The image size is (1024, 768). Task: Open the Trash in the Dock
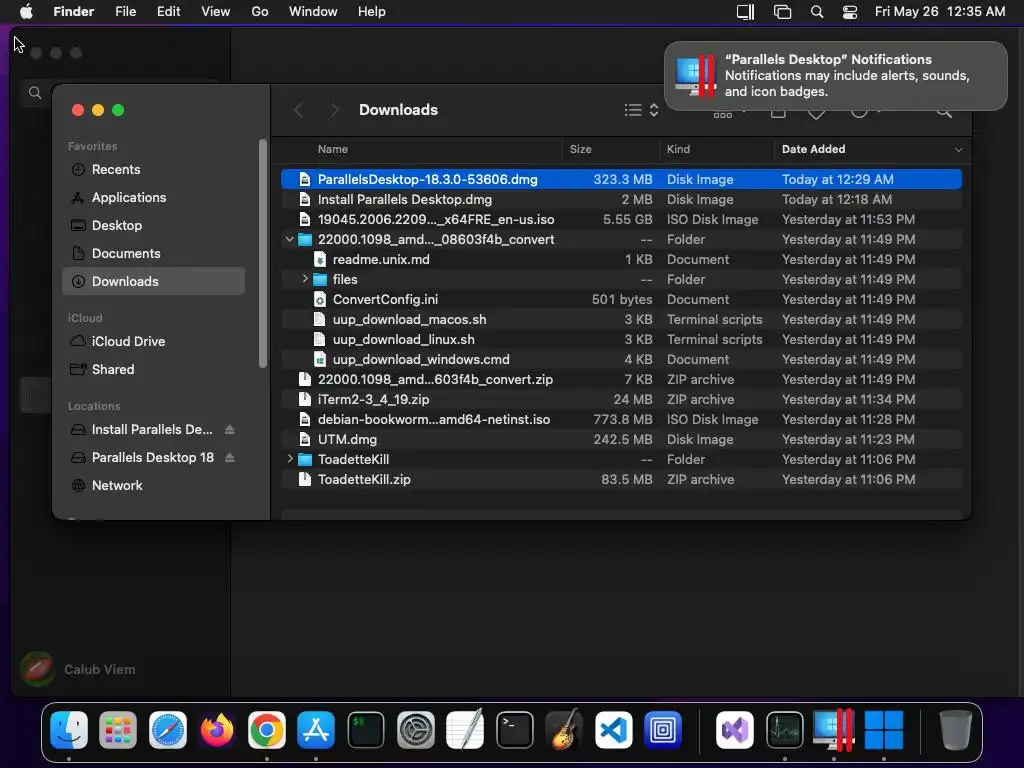[x=955, y=729]
